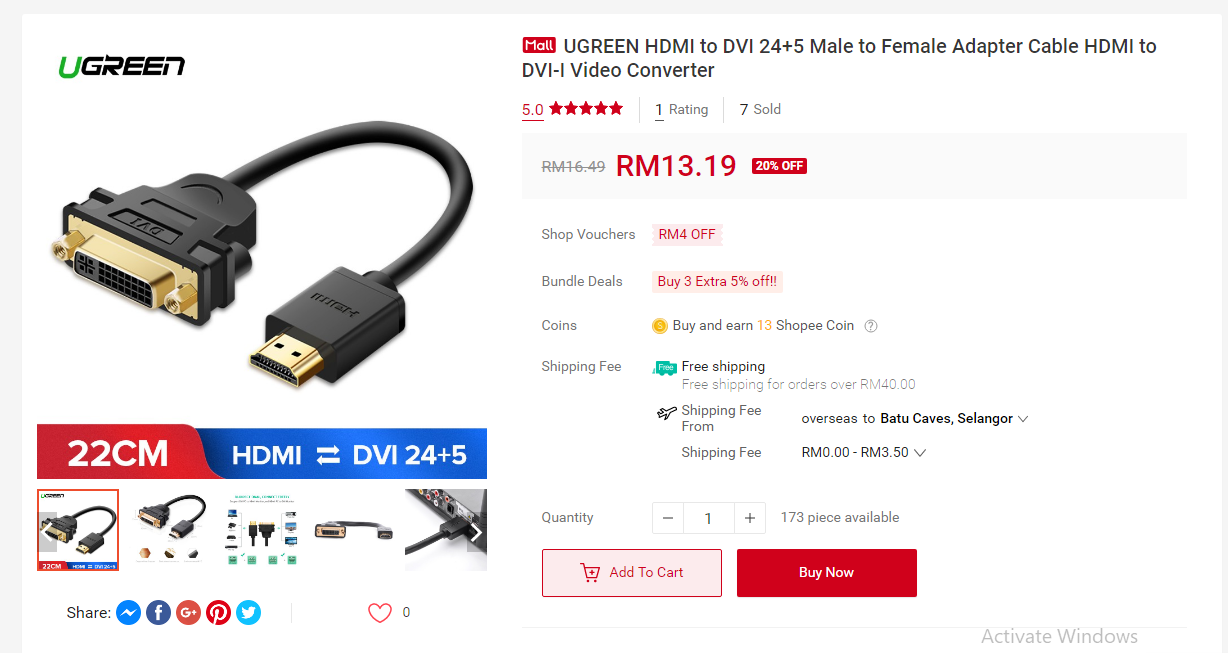Image resolution: width=1228 pixels, height=653 pixels.
Task: Click the heart icon to favorite item
Action: [380, 612]
